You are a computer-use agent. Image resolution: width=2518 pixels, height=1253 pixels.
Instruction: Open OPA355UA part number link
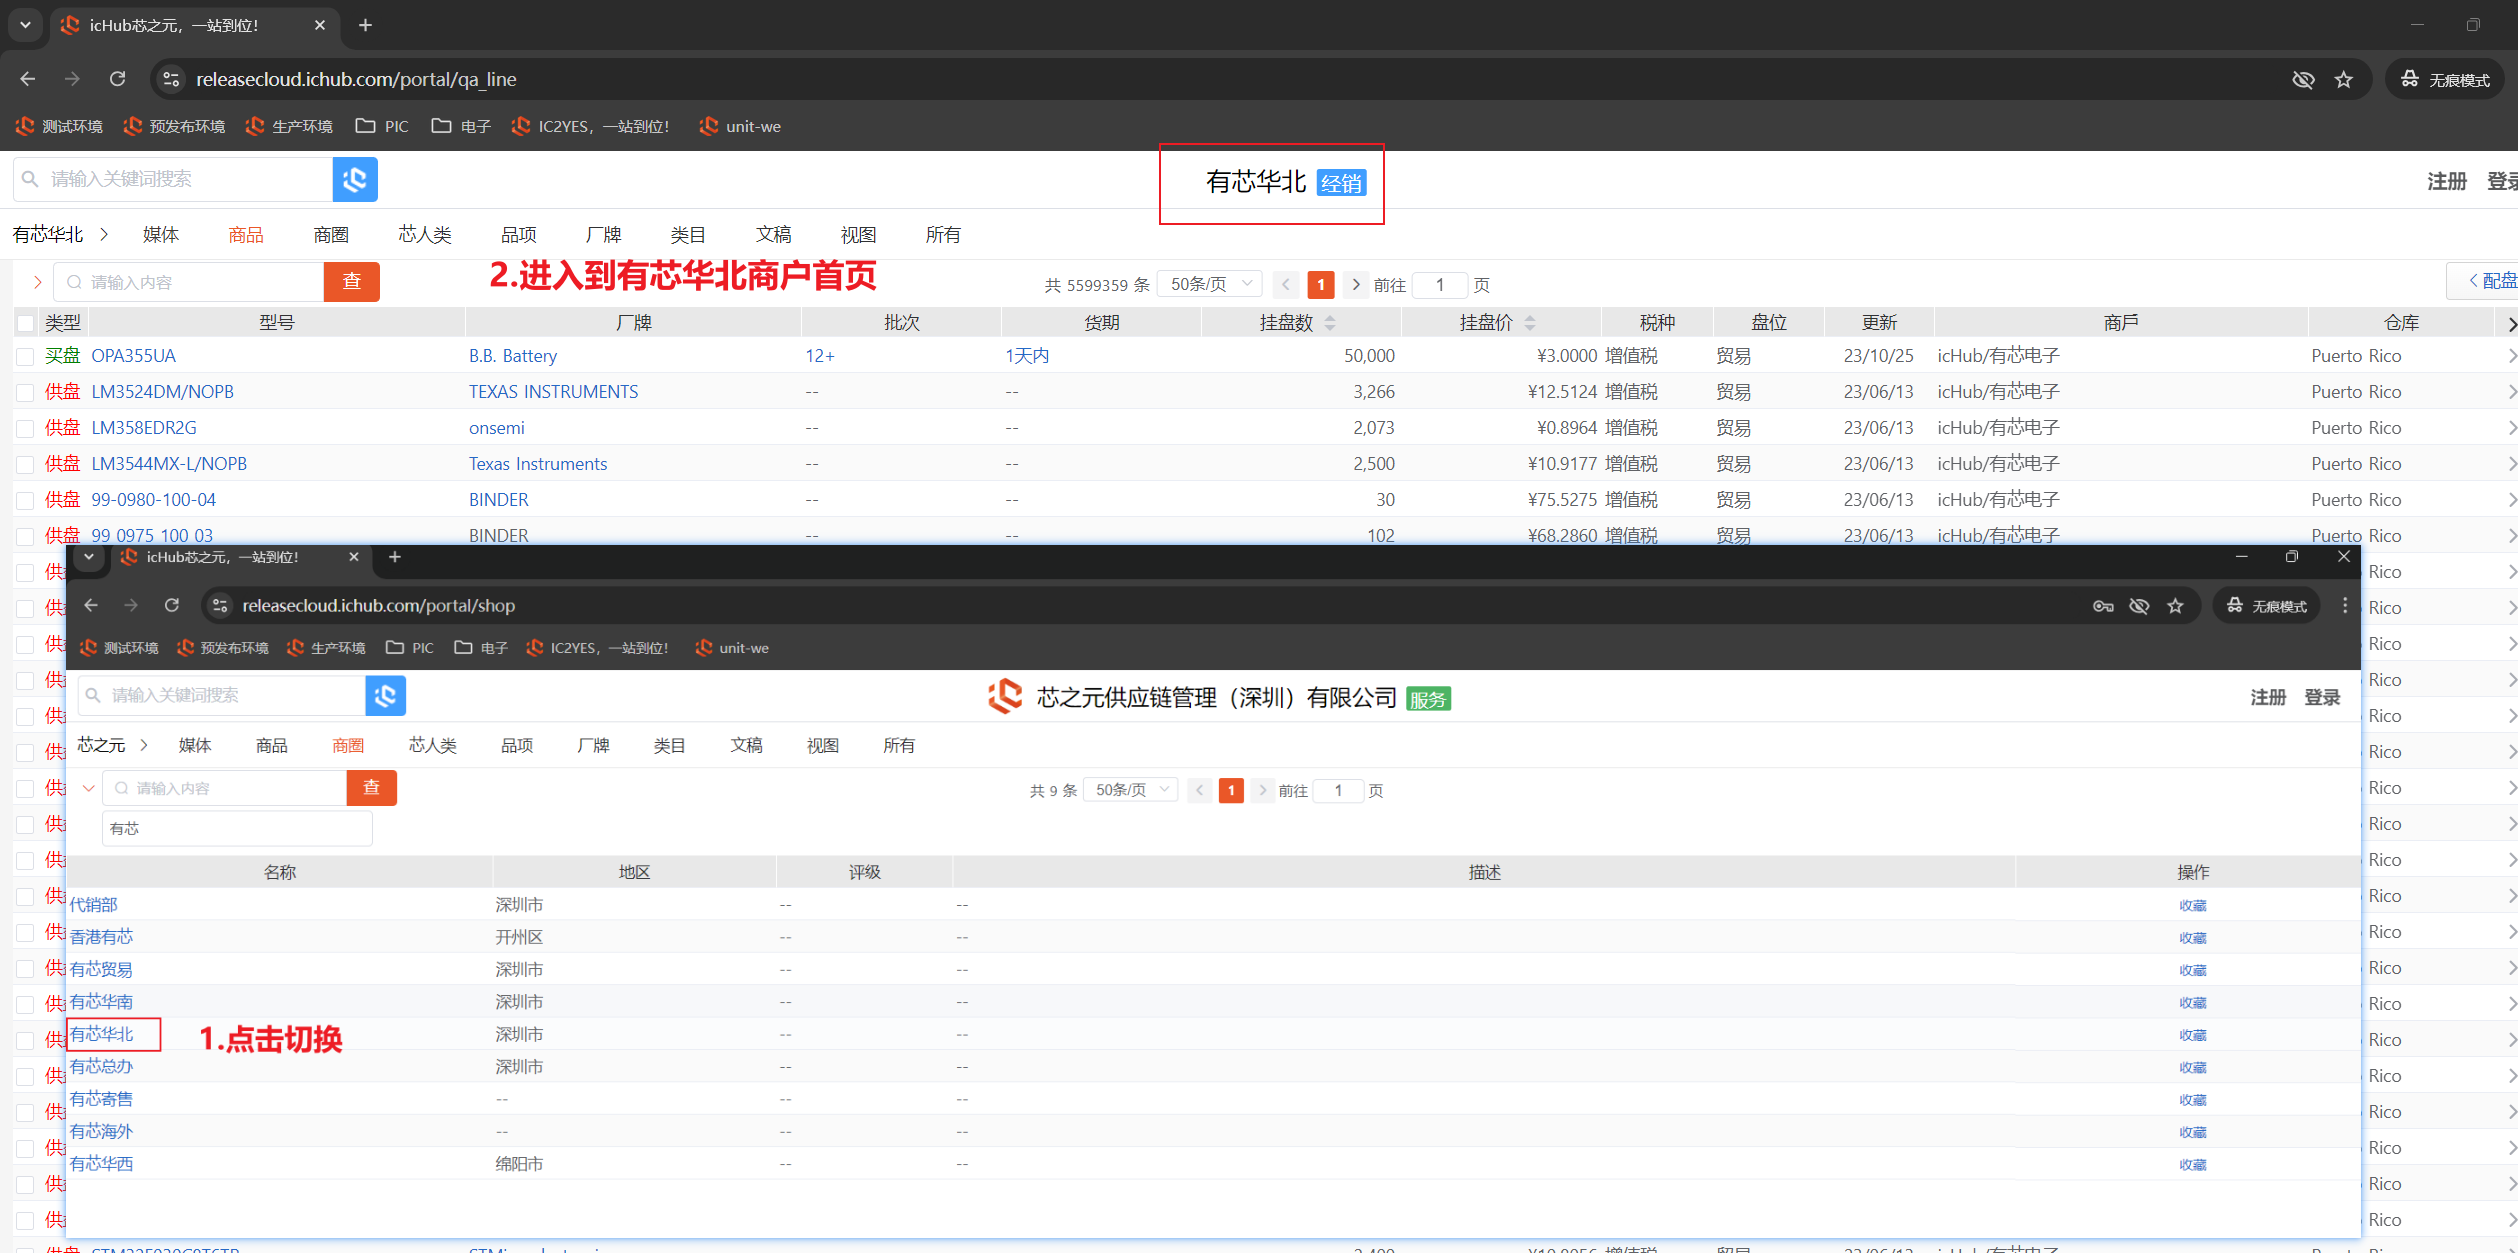coord(133,356)
